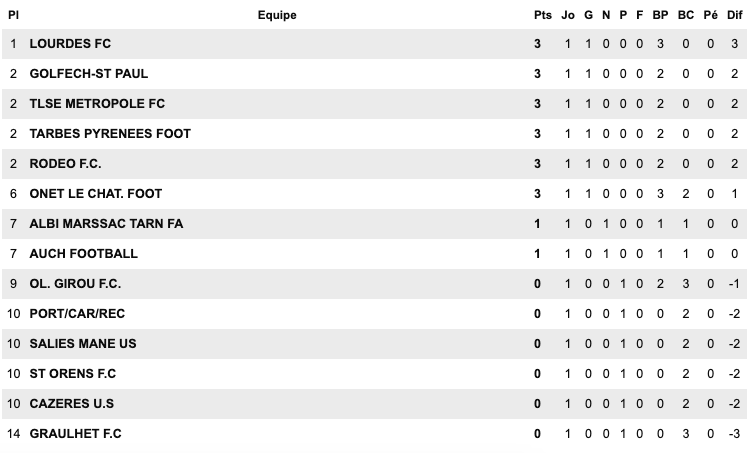Click the Jo column header
The image size is (750, 453).
point(568,15)
